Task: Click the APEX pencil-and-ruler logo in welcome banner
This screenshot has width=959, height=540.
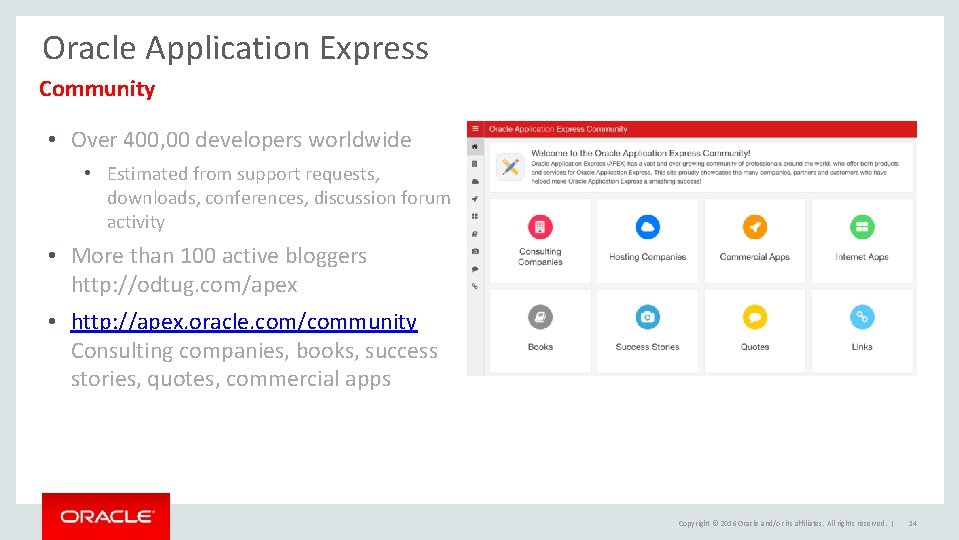Action: click(510, 166)
